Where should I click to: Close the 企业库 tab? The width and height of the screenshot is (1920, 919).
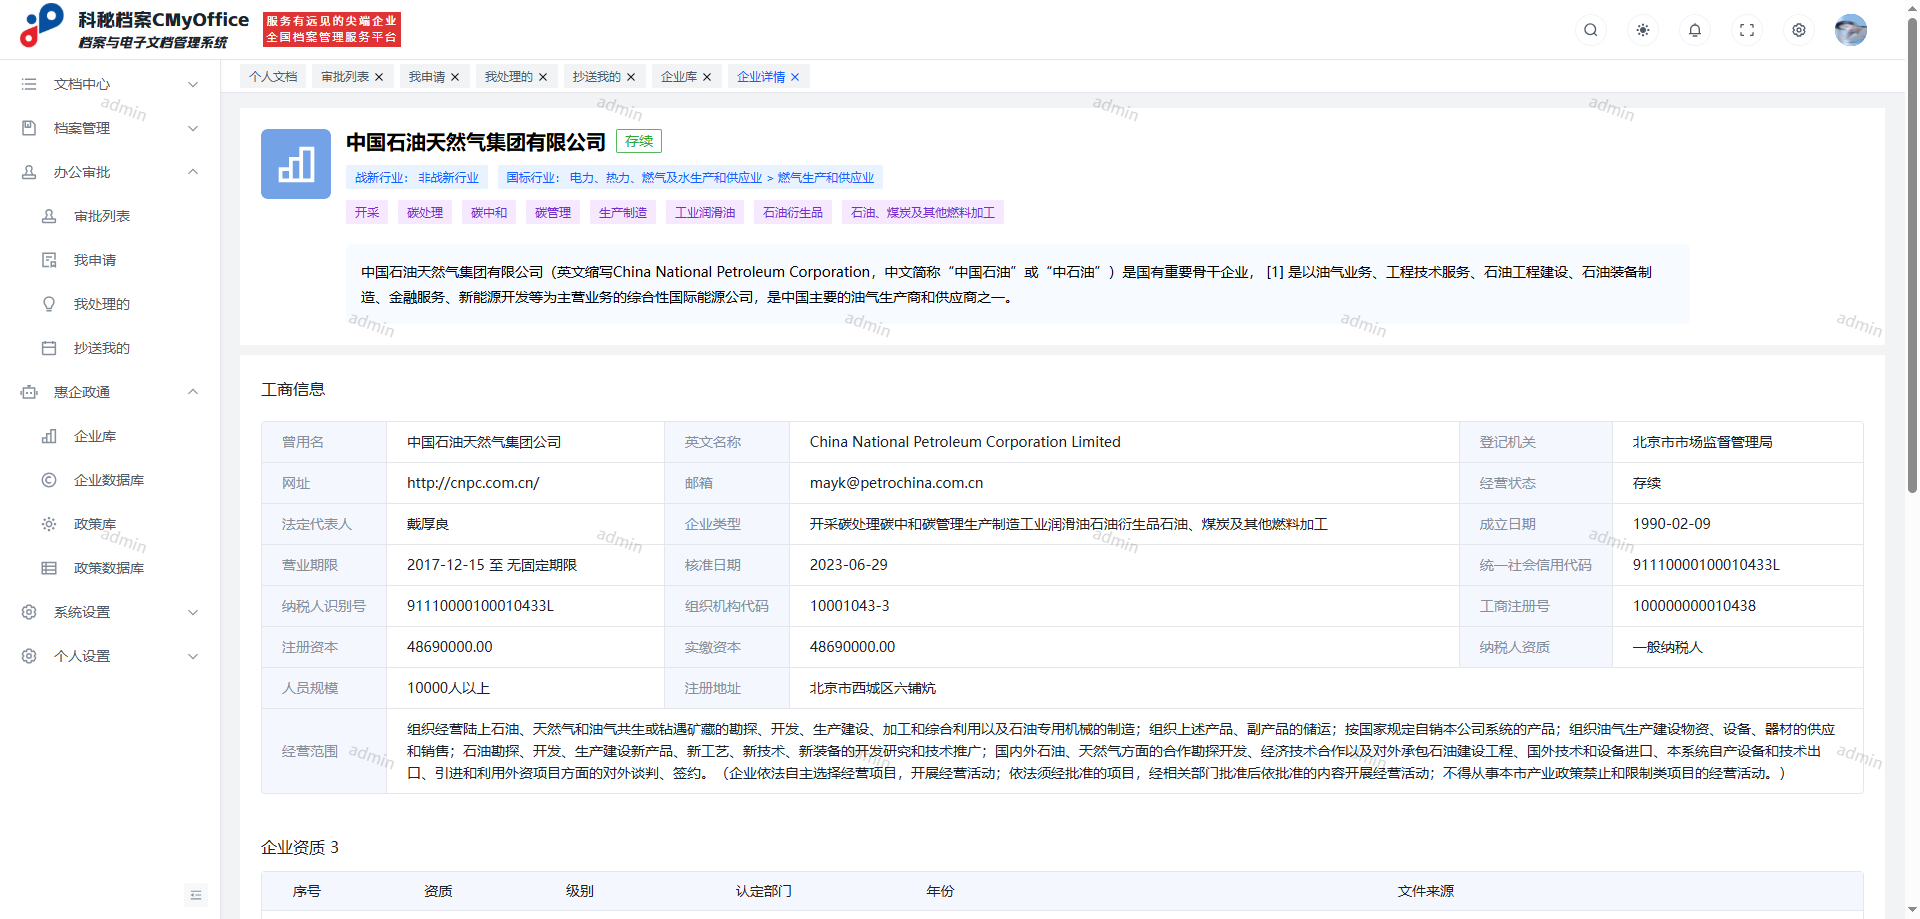pyautogui.click(x=707, y=77)
